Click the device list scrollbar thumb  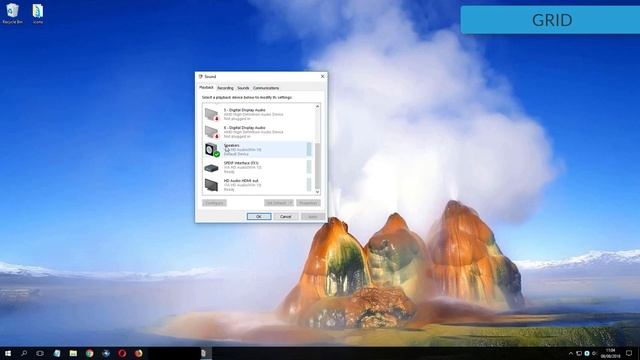point(318,165)
